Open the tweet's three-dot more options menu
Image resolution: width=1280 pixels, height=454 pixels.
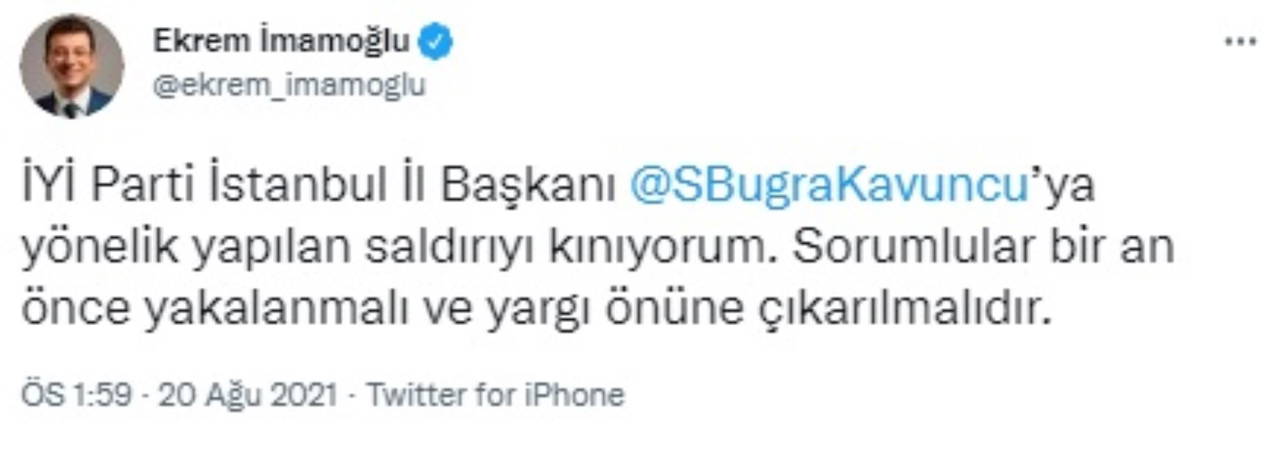point(1240,43)
